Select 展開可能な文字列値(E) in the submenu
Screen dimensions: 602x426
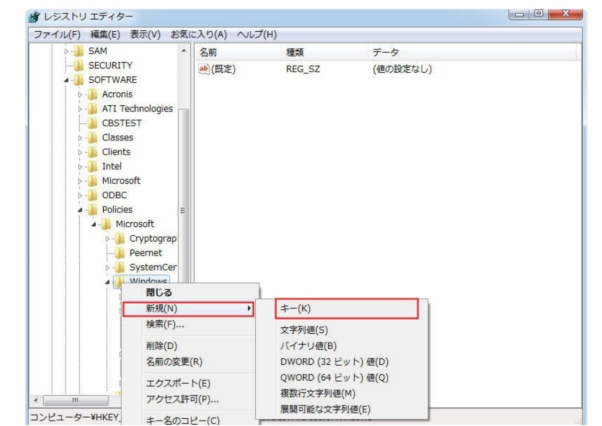pos(342,409)
